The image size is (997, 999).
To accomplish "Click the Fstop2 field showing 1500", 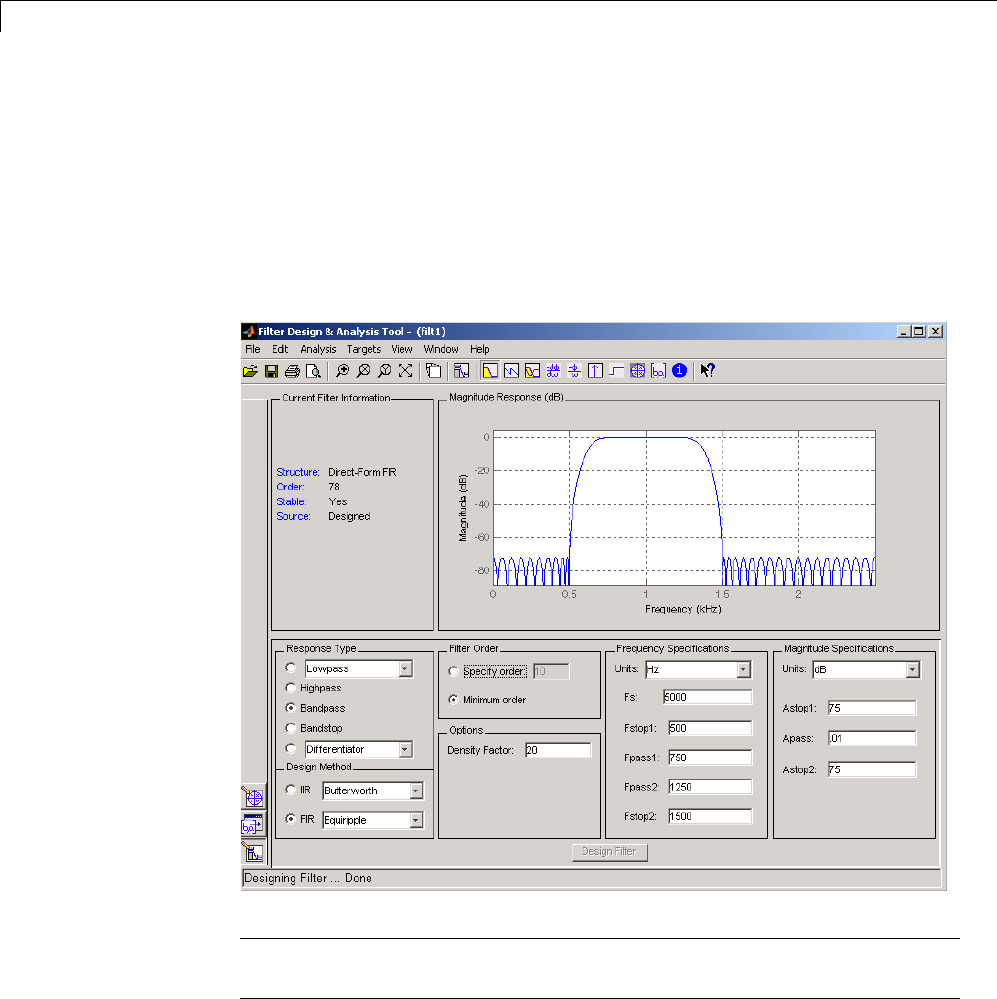I will [x=710, y=816].
